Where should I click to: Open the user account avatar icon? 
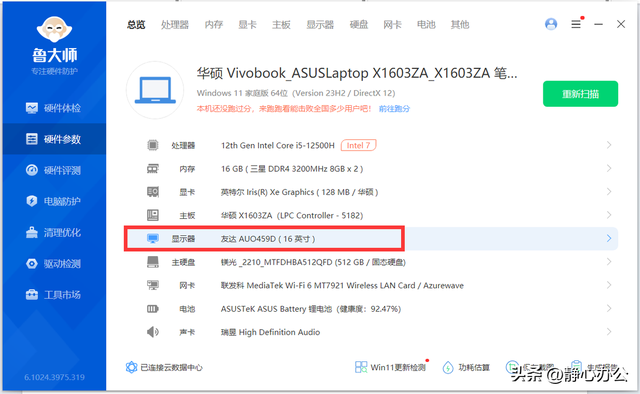551,24
